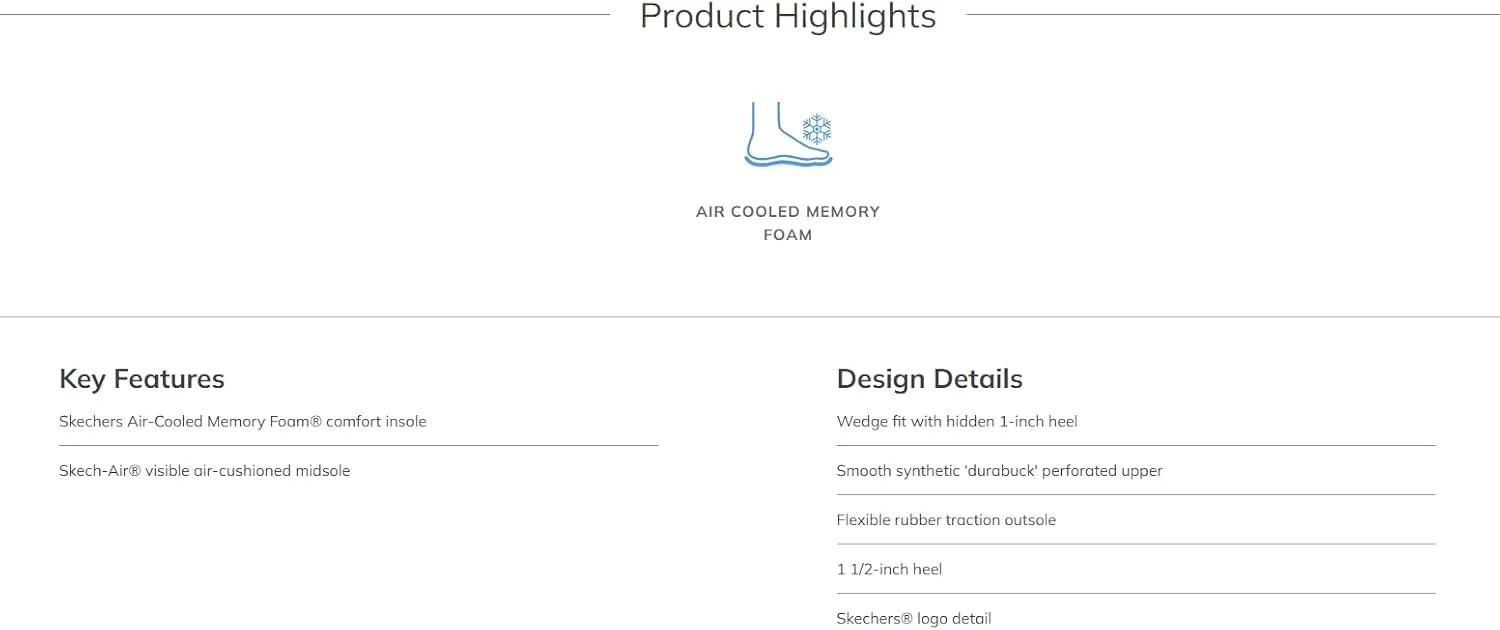Image resolution: width=1500 pixels, height=630 pixels.
Task: Click the Design Details heading
Action: (x=929, y=379)
